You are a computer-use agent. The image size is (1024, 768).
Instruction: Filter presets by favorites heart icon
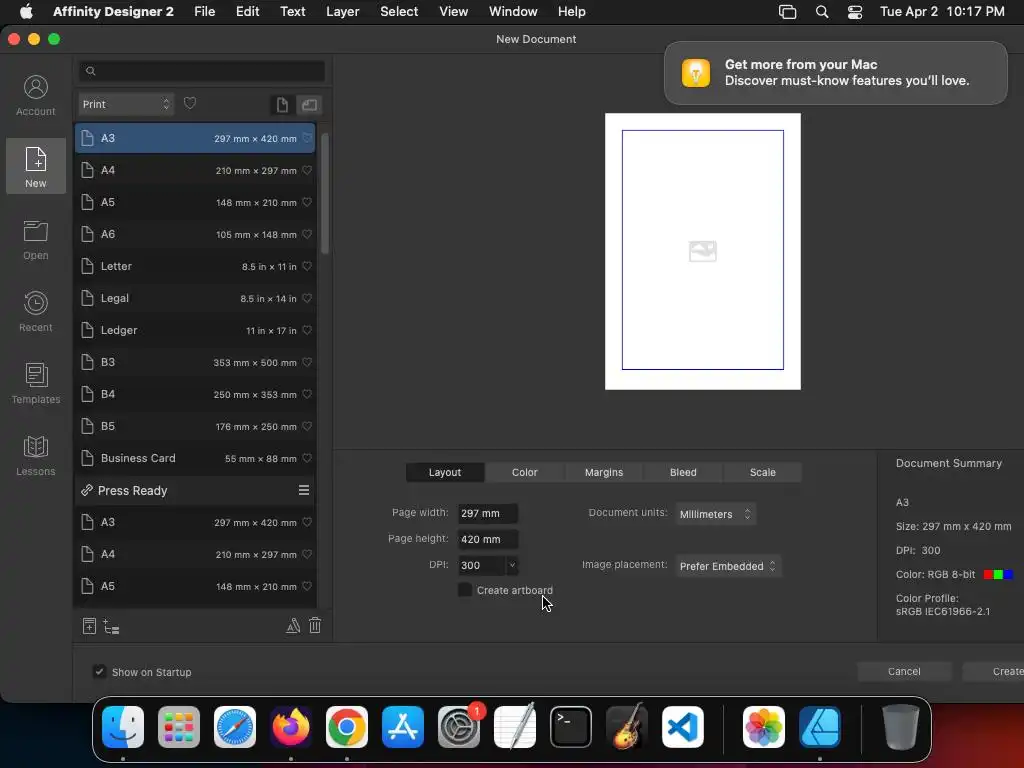[x=190, y=103]
